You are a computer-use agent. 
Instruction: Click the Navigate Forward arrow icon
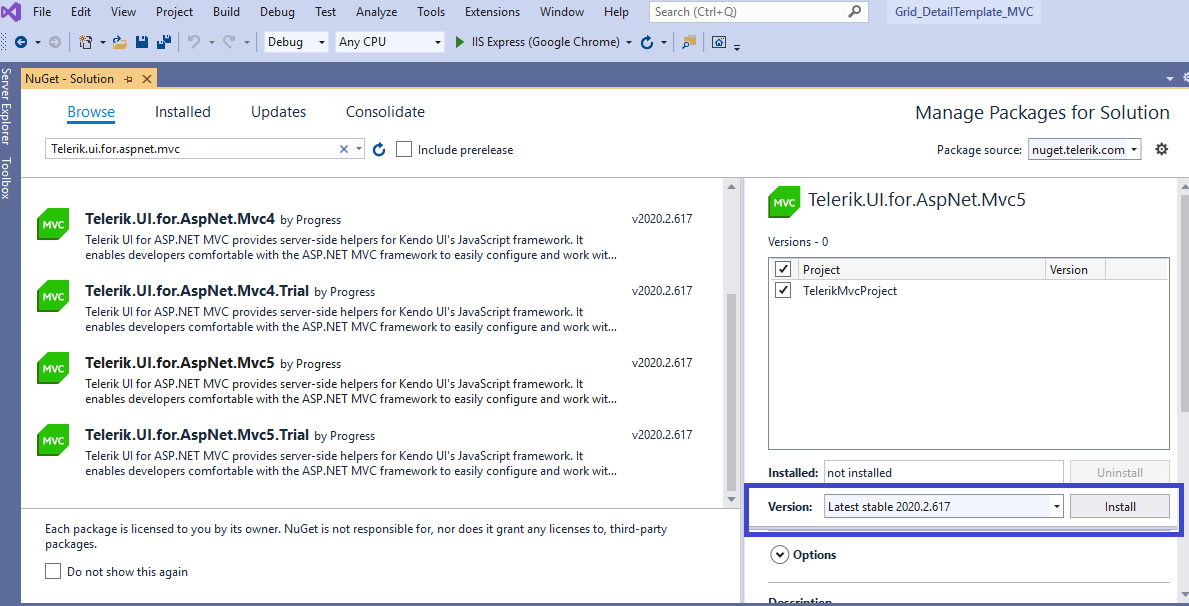[x=54, y=42]
